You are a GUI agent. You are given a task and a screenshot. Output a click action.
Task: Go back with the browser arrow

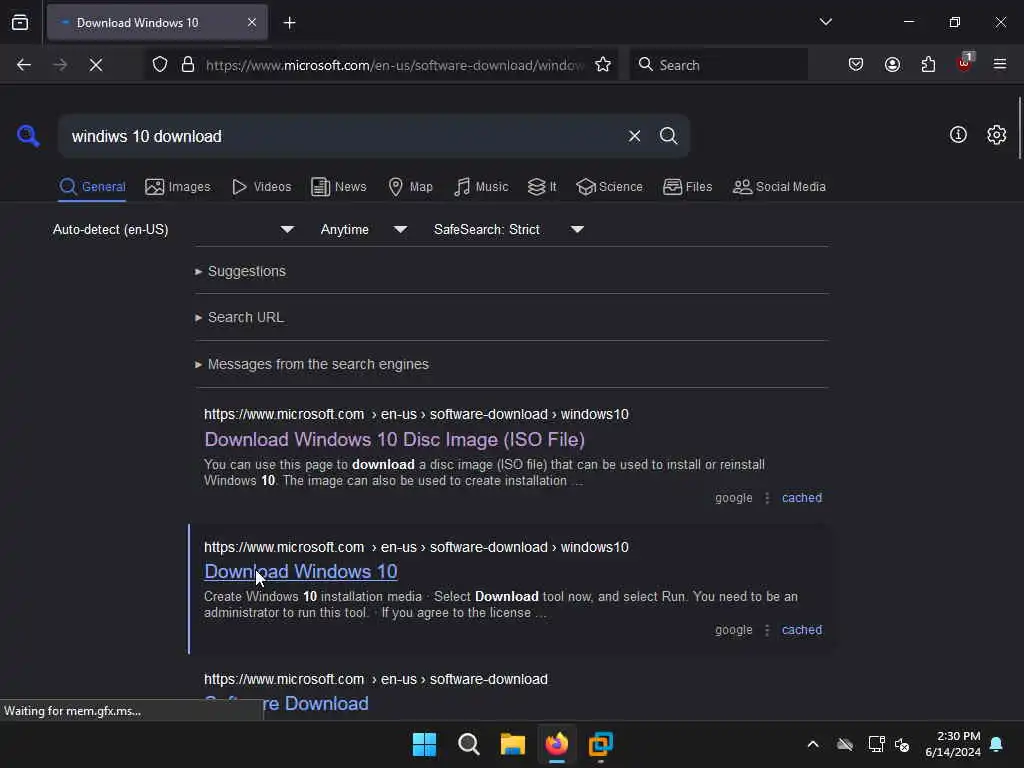point(24,65)
